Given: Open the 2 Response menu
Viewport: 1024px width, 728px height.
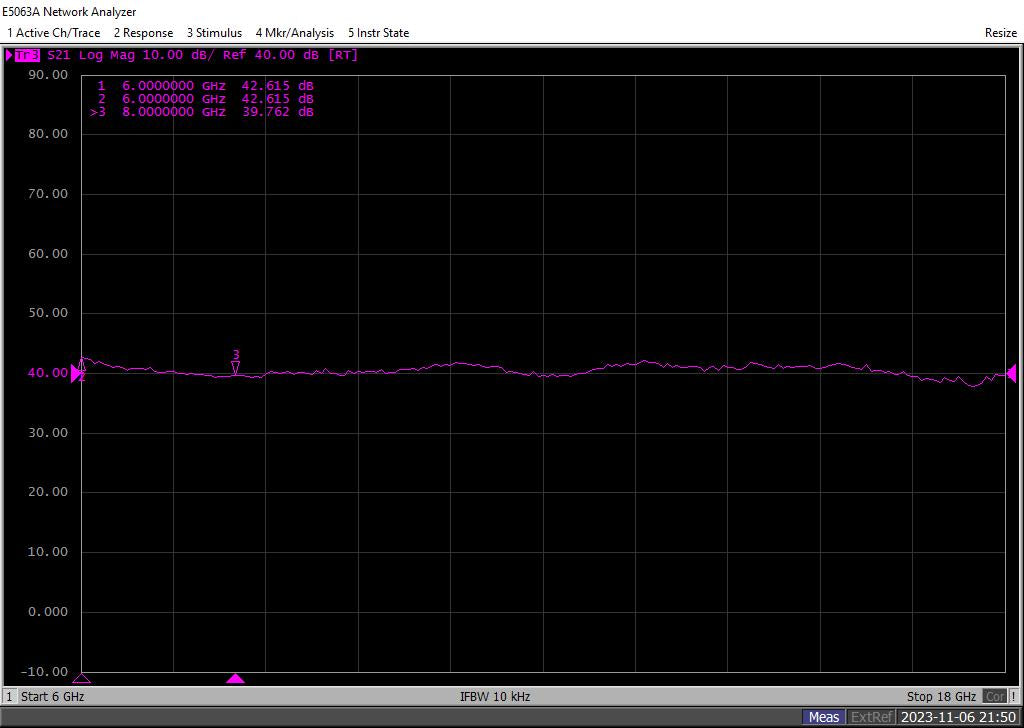Looking at the screenshot, I should pyautogui.click(x=143, y=33).
